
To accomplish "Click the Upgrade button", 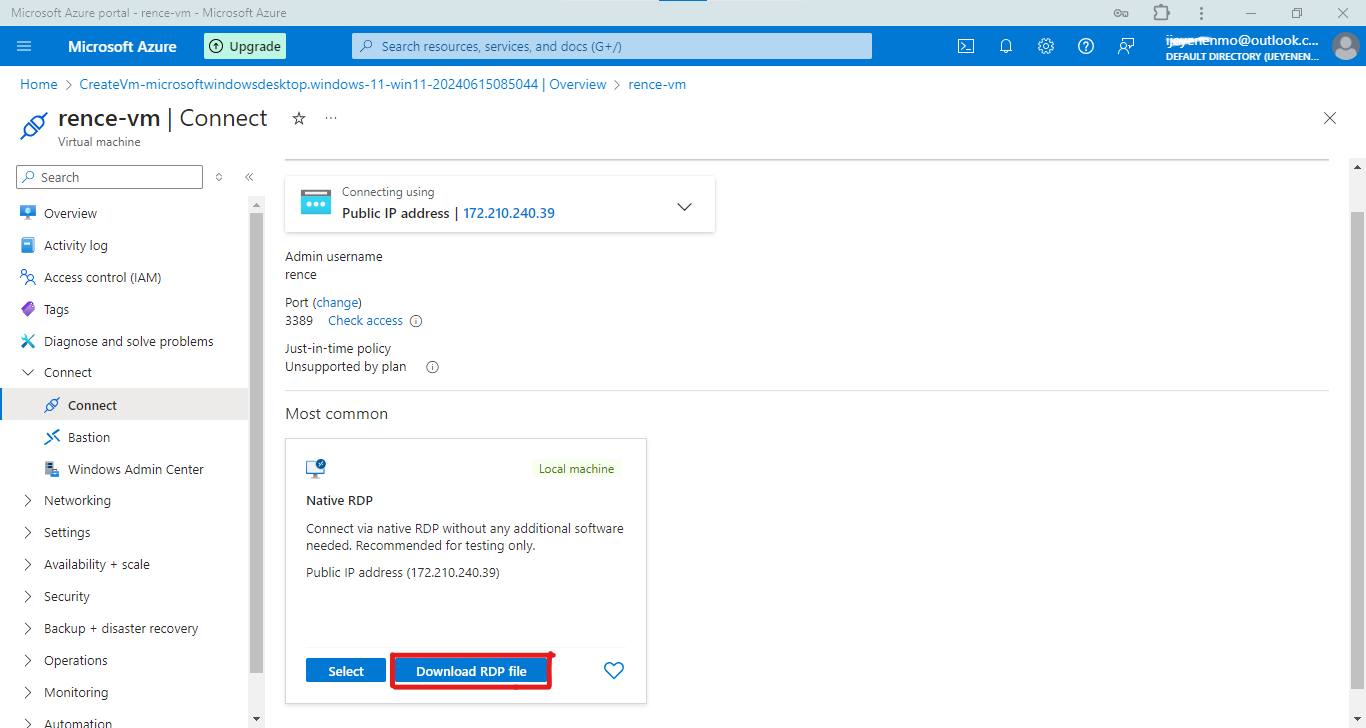I will coord(245,46).
